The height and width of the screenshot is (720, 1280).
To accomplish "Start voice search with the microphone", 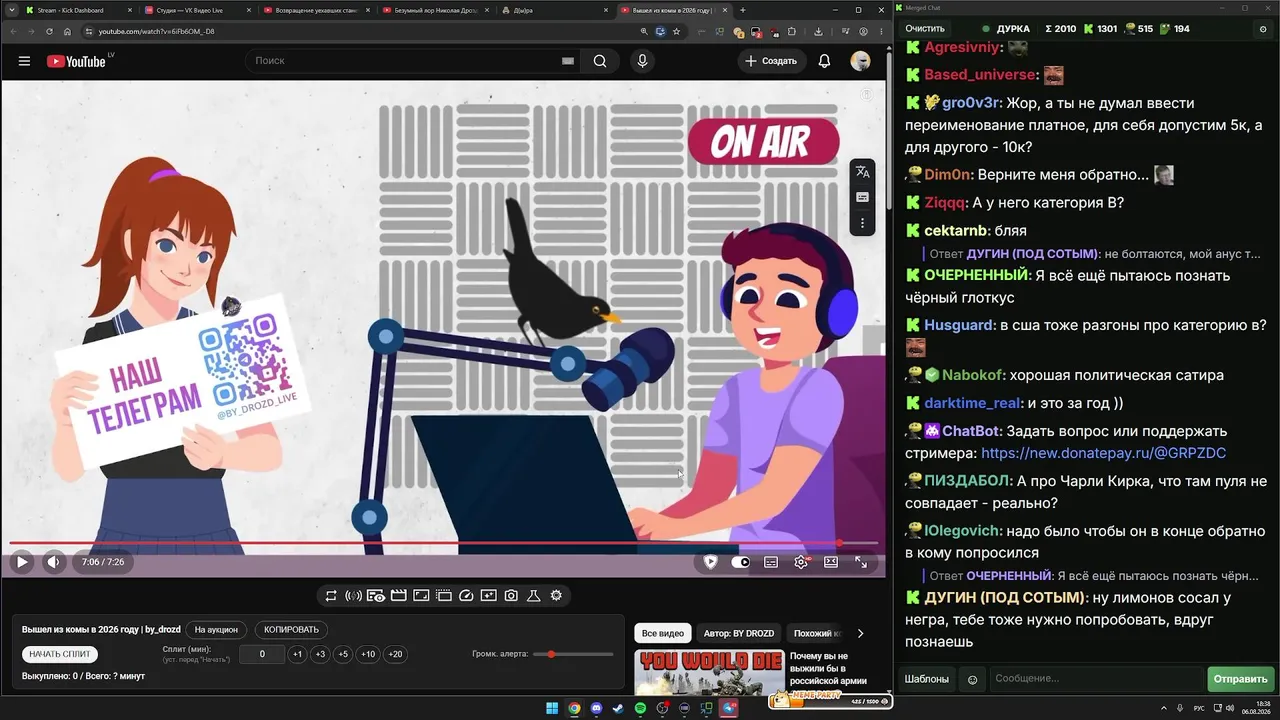I will point(642,61).
